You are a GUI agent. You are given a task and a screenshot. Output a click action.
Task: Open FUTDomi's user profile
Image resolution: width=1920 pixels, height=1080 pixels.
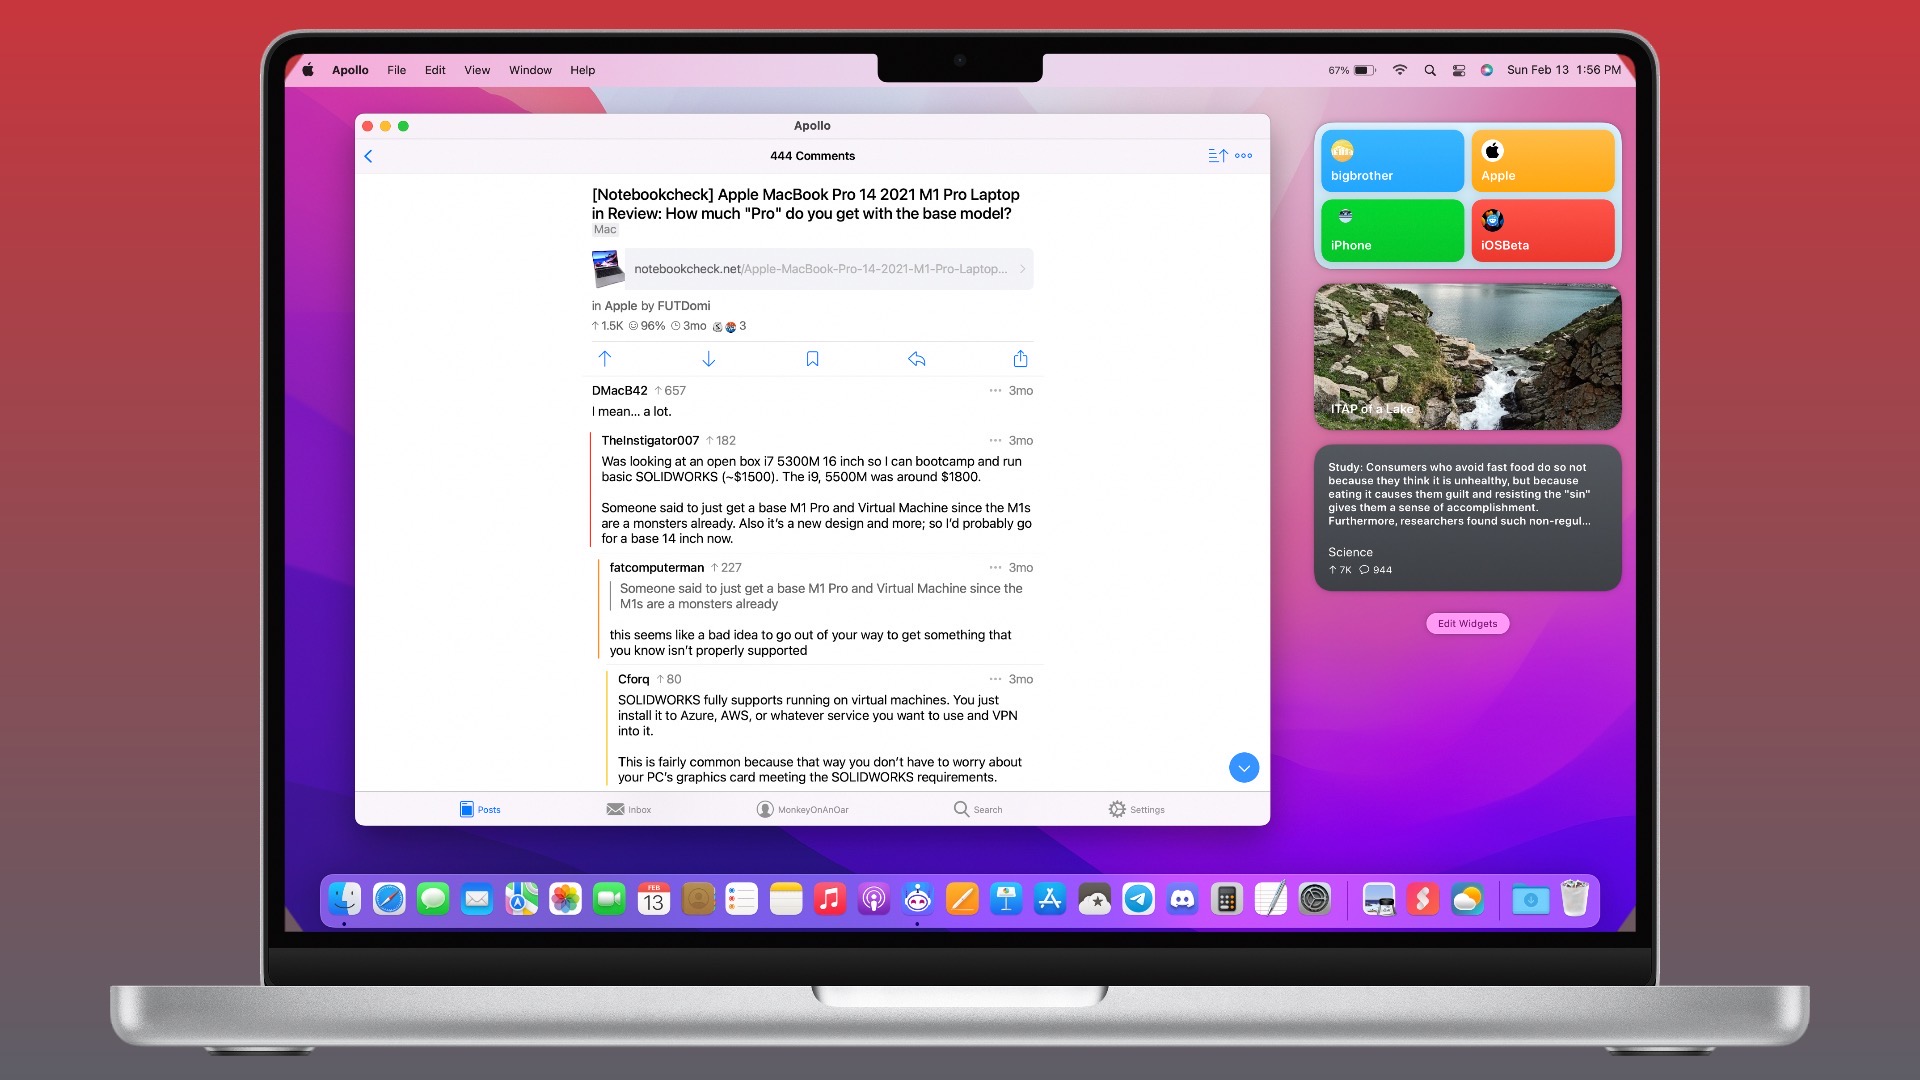683,306
